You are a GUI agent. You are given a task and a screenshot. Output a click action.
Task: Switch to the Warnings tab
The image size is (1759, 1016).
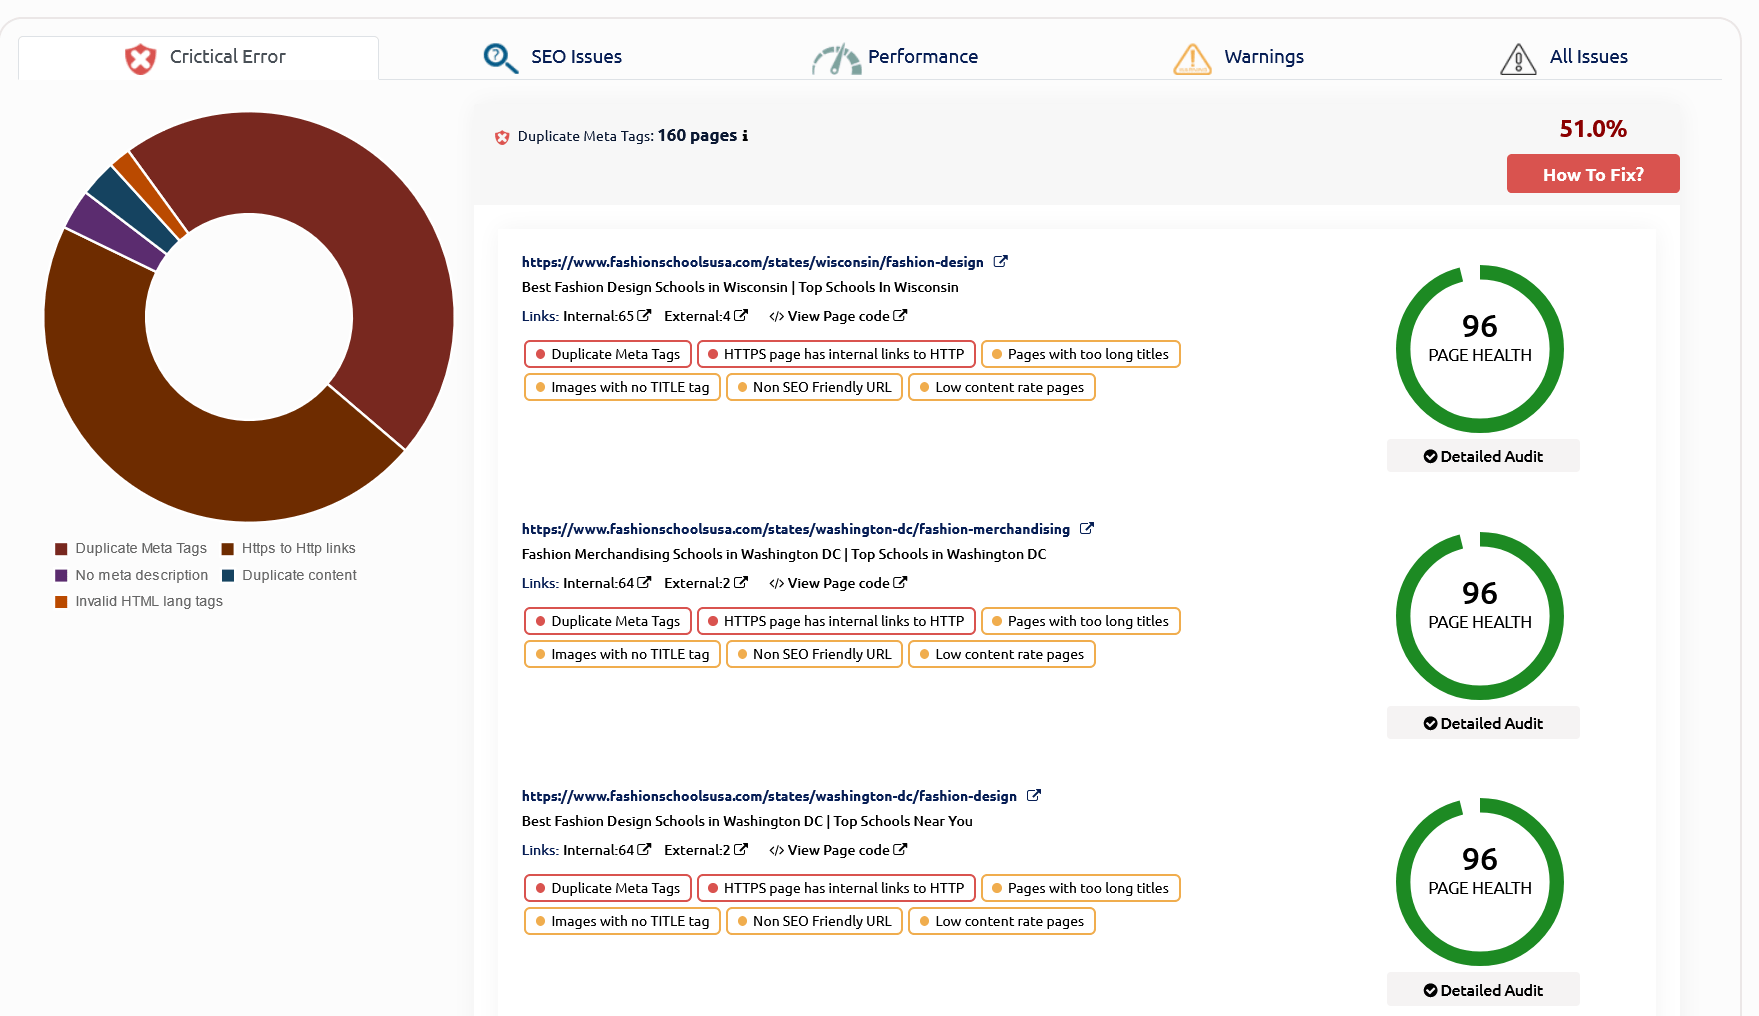pos(1239,57)
